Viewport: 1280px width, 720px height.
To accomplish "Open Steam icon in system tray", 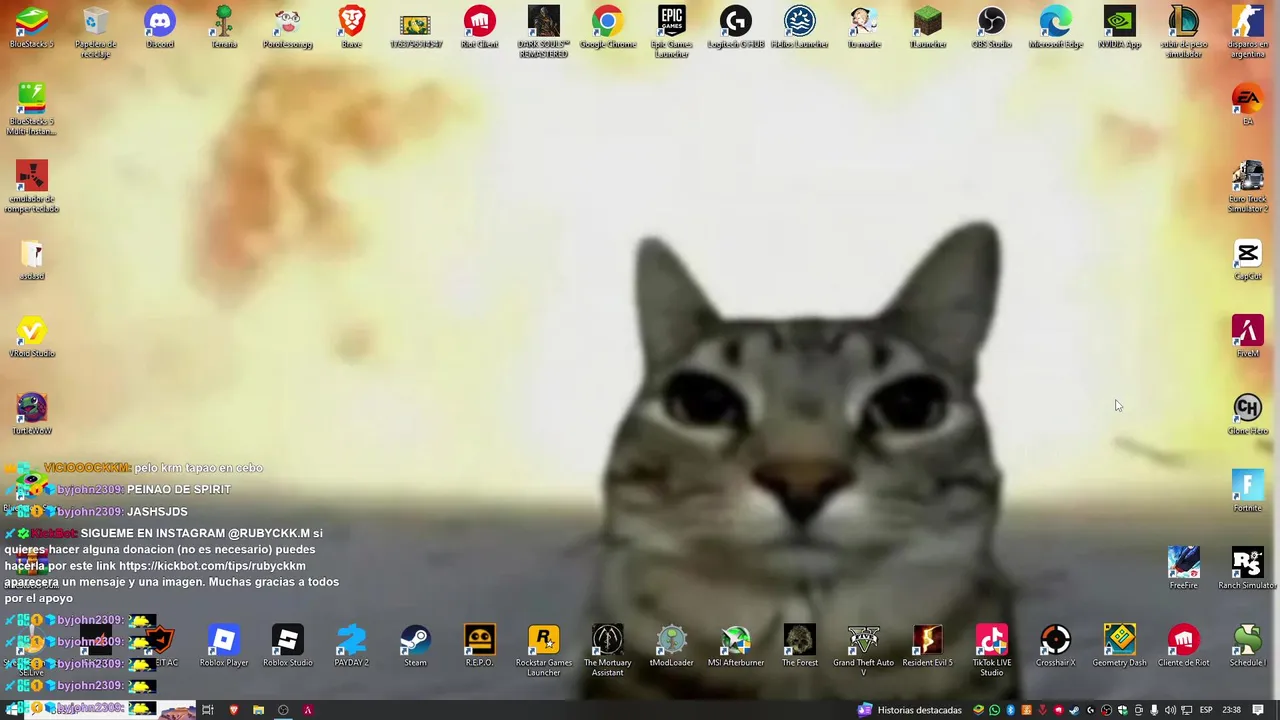I will tap(1074, 710).
